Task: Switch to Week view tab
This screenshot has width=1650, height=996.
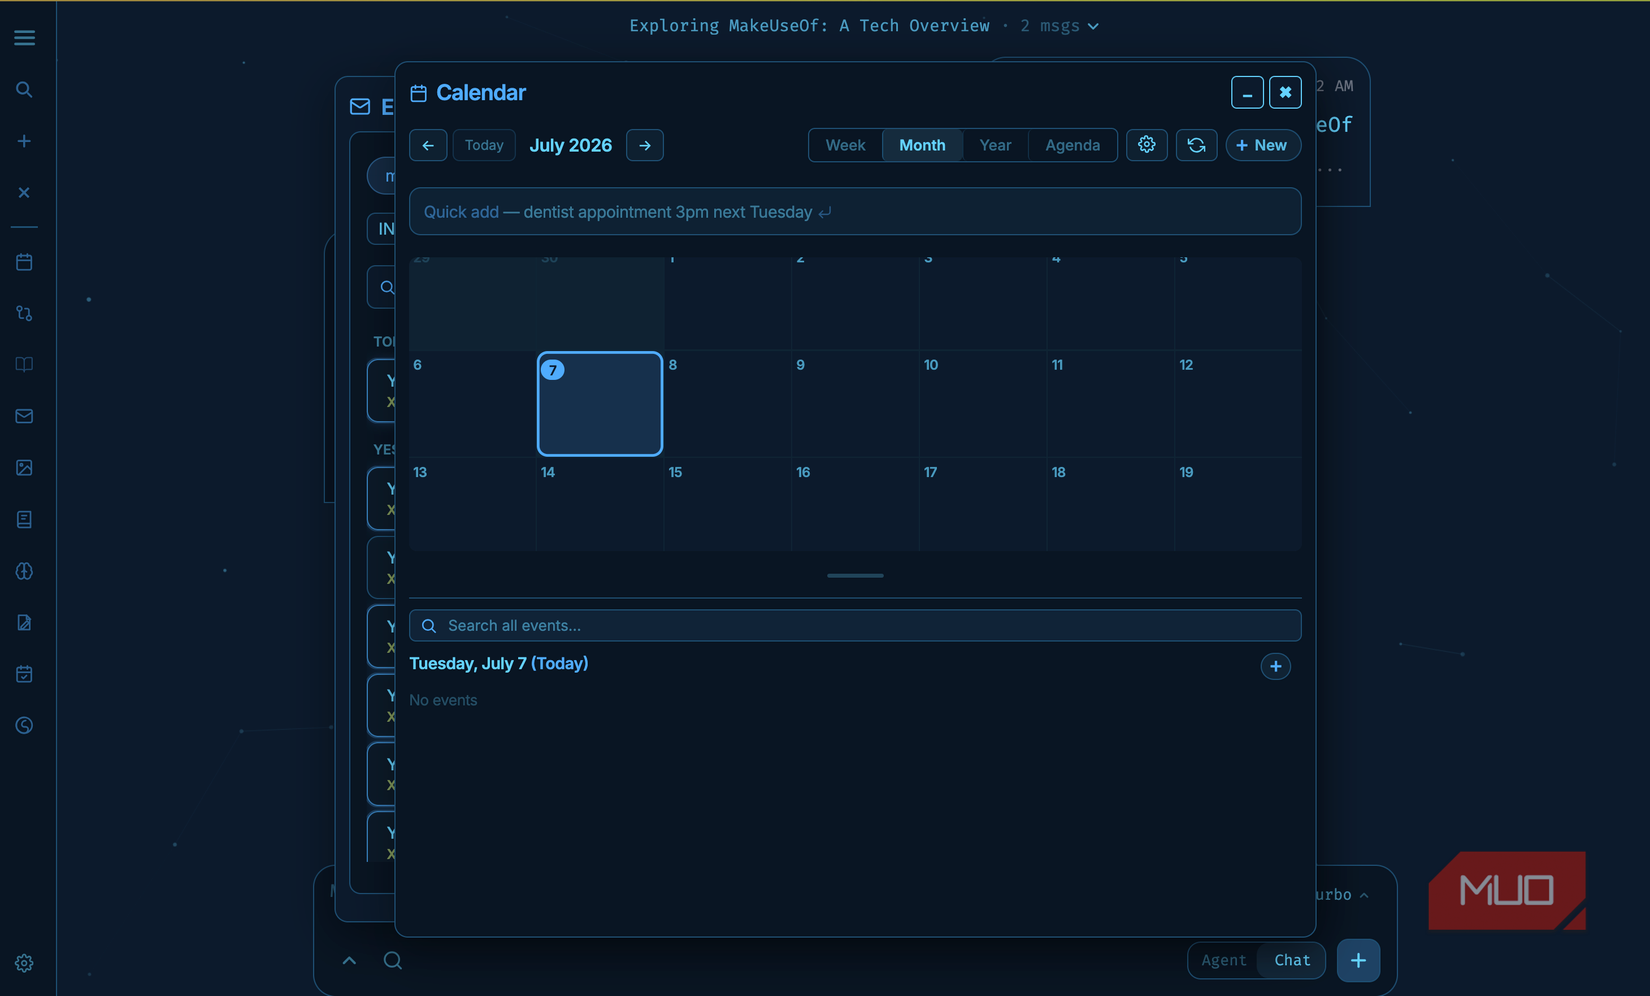Action: coord(845,145)
